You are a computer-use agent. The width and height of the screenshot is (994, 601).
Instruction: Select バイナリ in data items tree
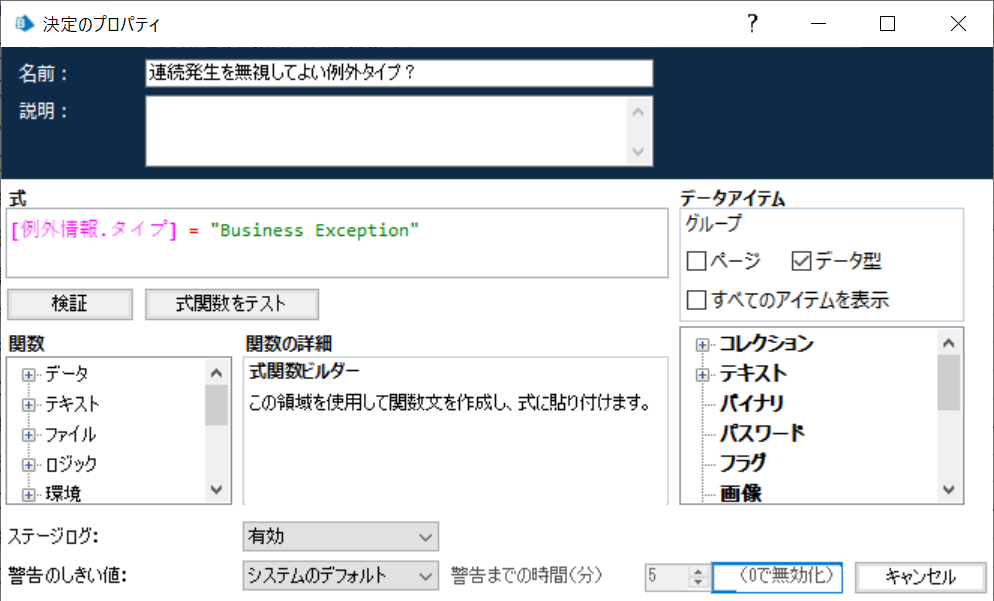[x=752, y=403]
